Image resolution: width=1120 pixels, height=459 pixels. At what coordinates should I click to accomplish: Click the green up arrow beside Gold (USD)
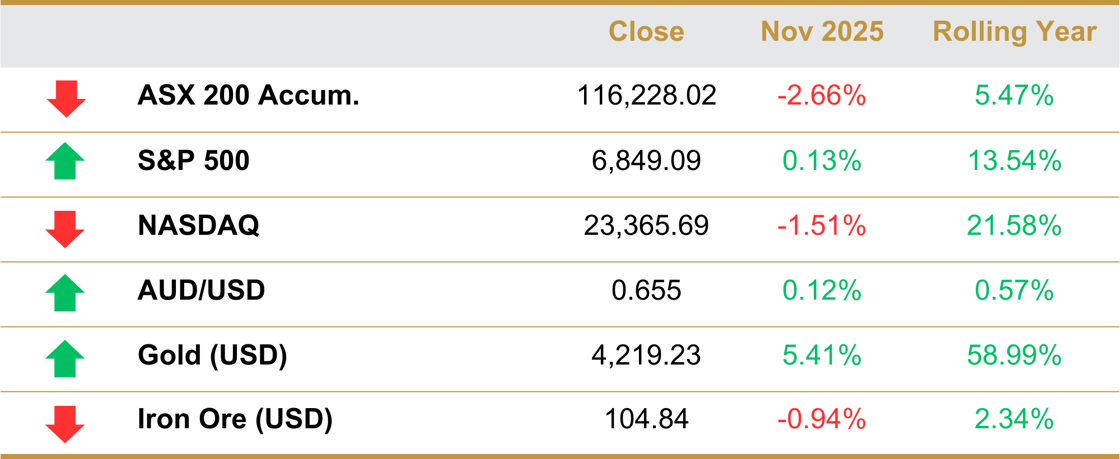pyautogui.click(x=66, y=357)
